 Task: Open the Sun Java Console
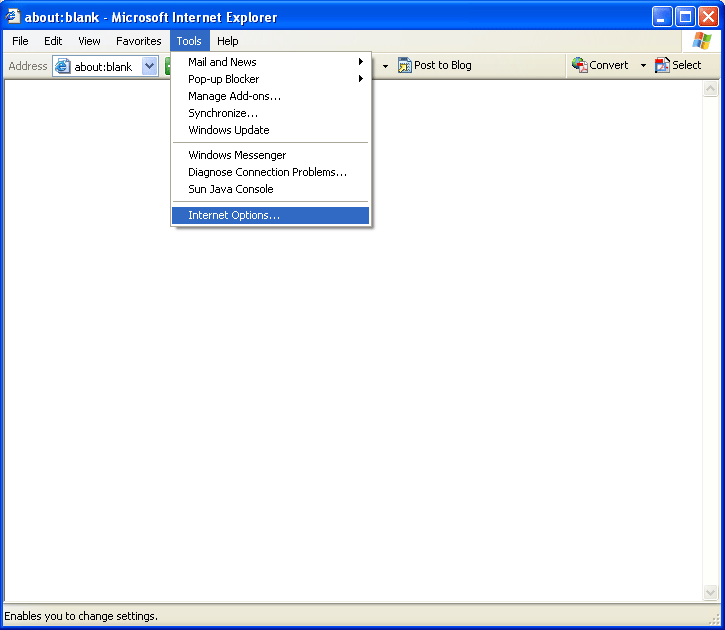(230, 189)
